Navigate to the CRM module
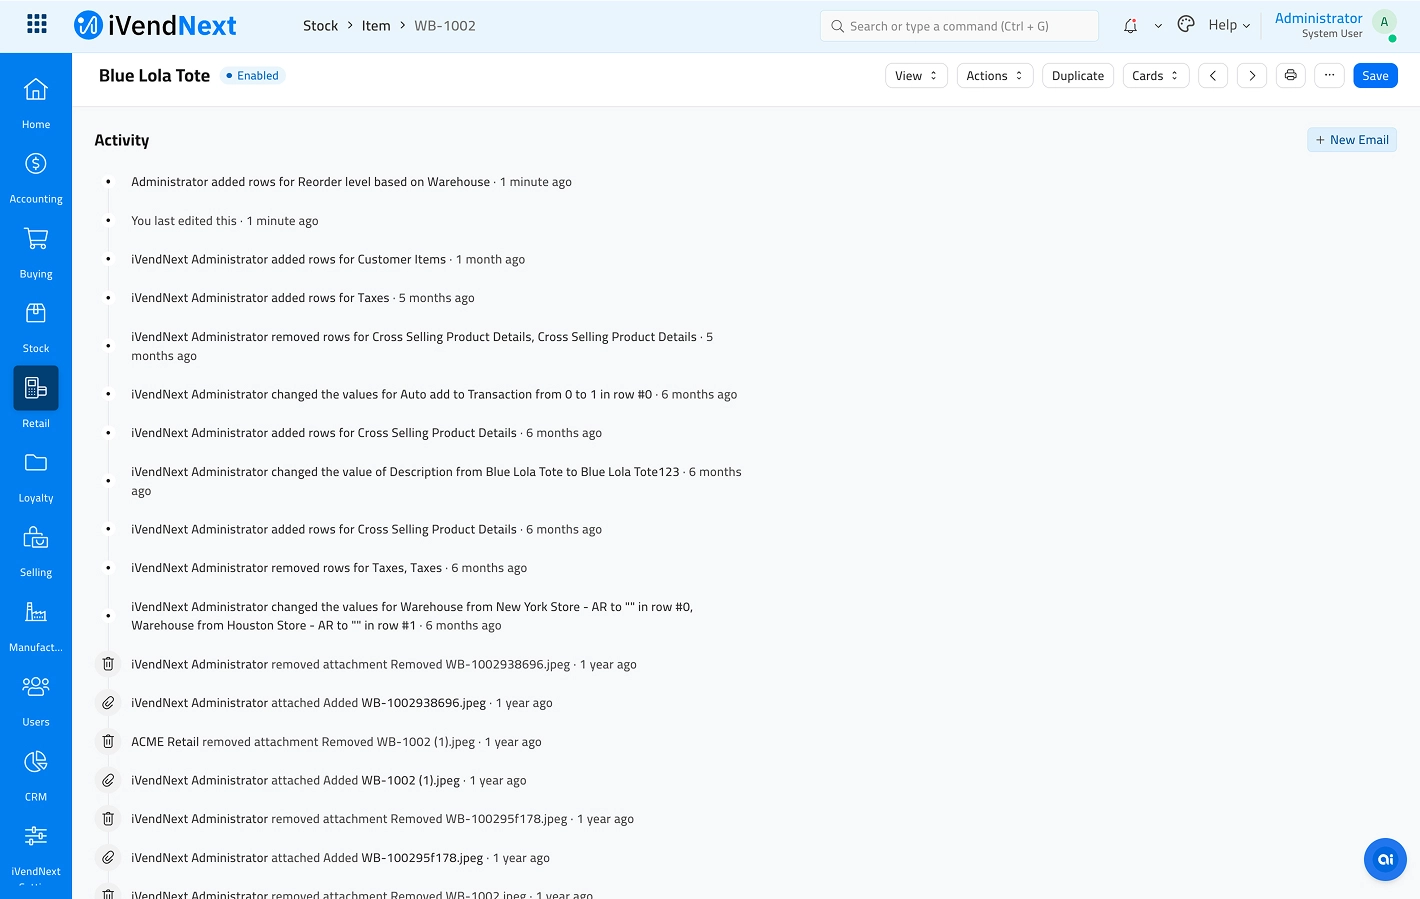The height and width of the screenshot is (899, 1420). click(36, 774)
